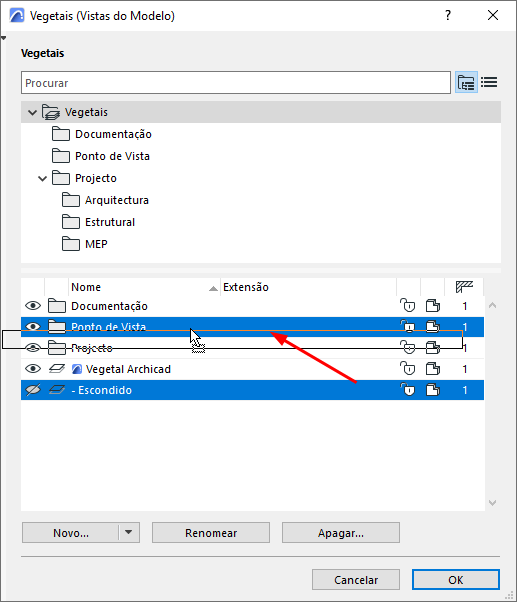517x602 pixels.
Task: Cancel the dialog with Cancelar
Action: point(356,580)
